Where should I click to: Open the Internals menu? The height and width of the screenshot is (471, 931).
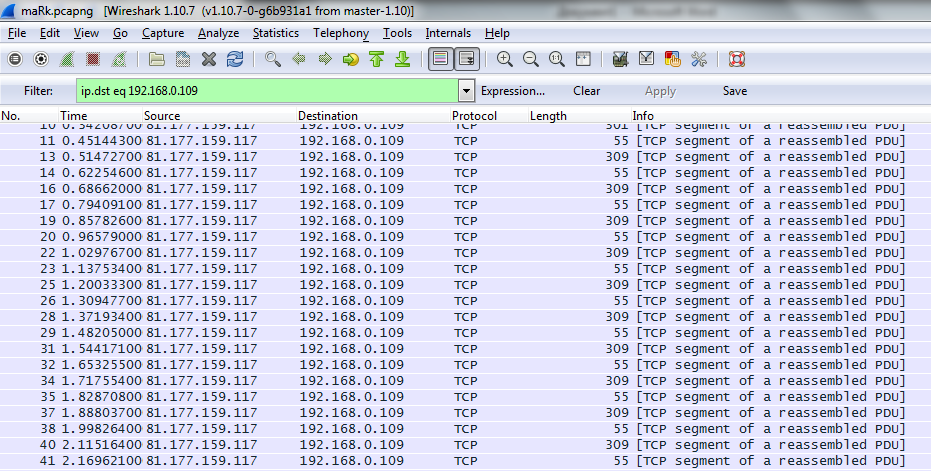click(x=448, y=33)
